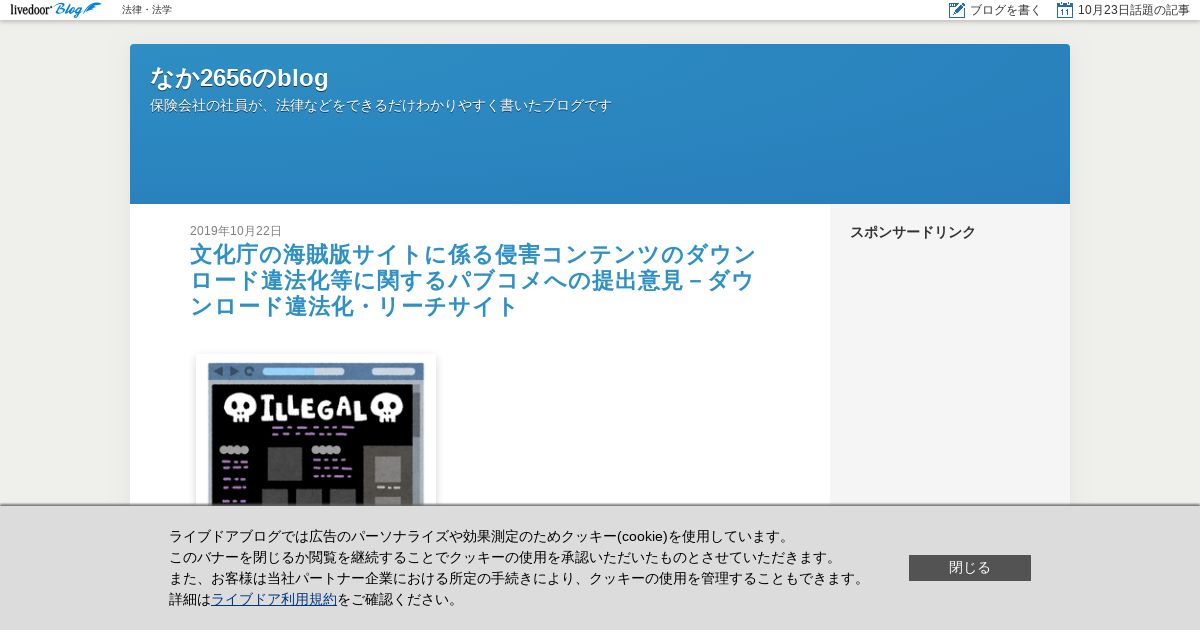Click the post date 2019年10月22日
The width and height of the screenshot is (1200, 630).
point(236,231)
